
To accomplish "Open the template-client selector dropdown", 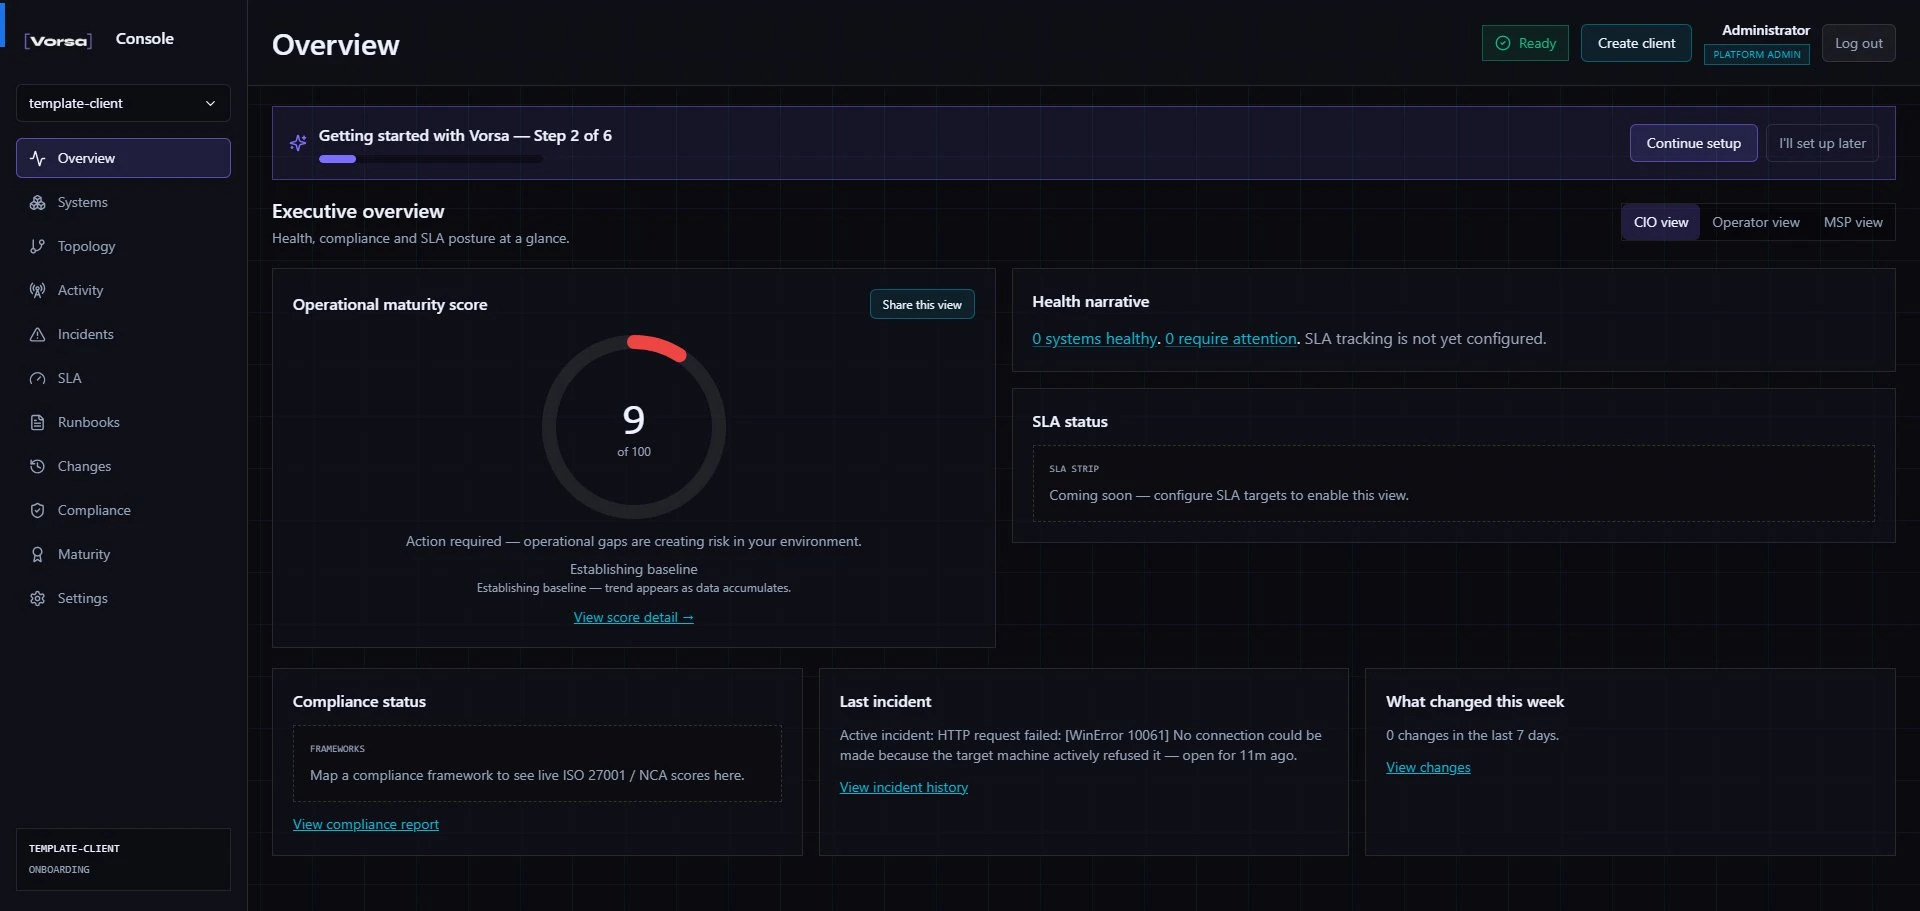I will (x=123, y=103).
